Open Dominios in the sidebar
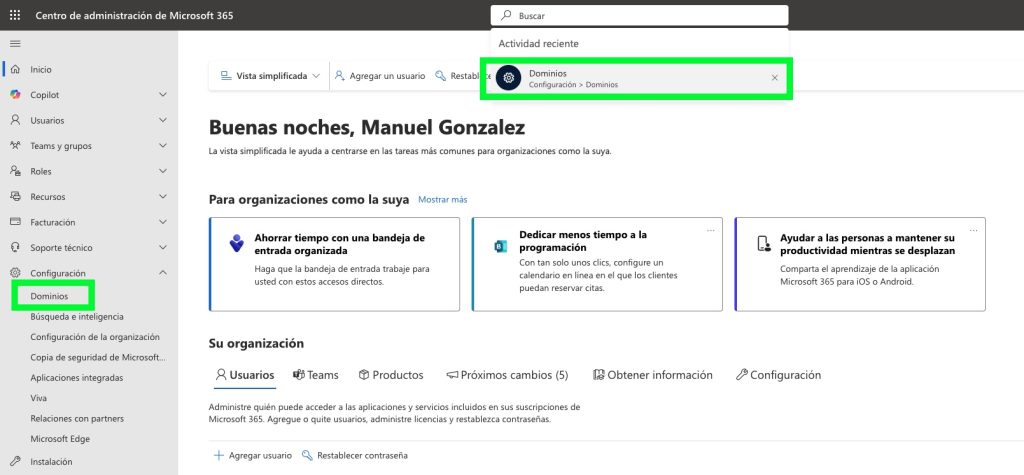This screenshot has height=475, width=1024. (x=50, y=296)
